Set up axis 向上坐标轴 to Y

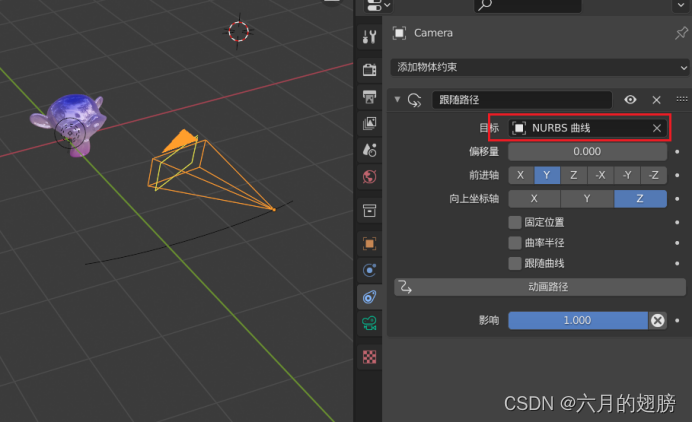point(587,199)
